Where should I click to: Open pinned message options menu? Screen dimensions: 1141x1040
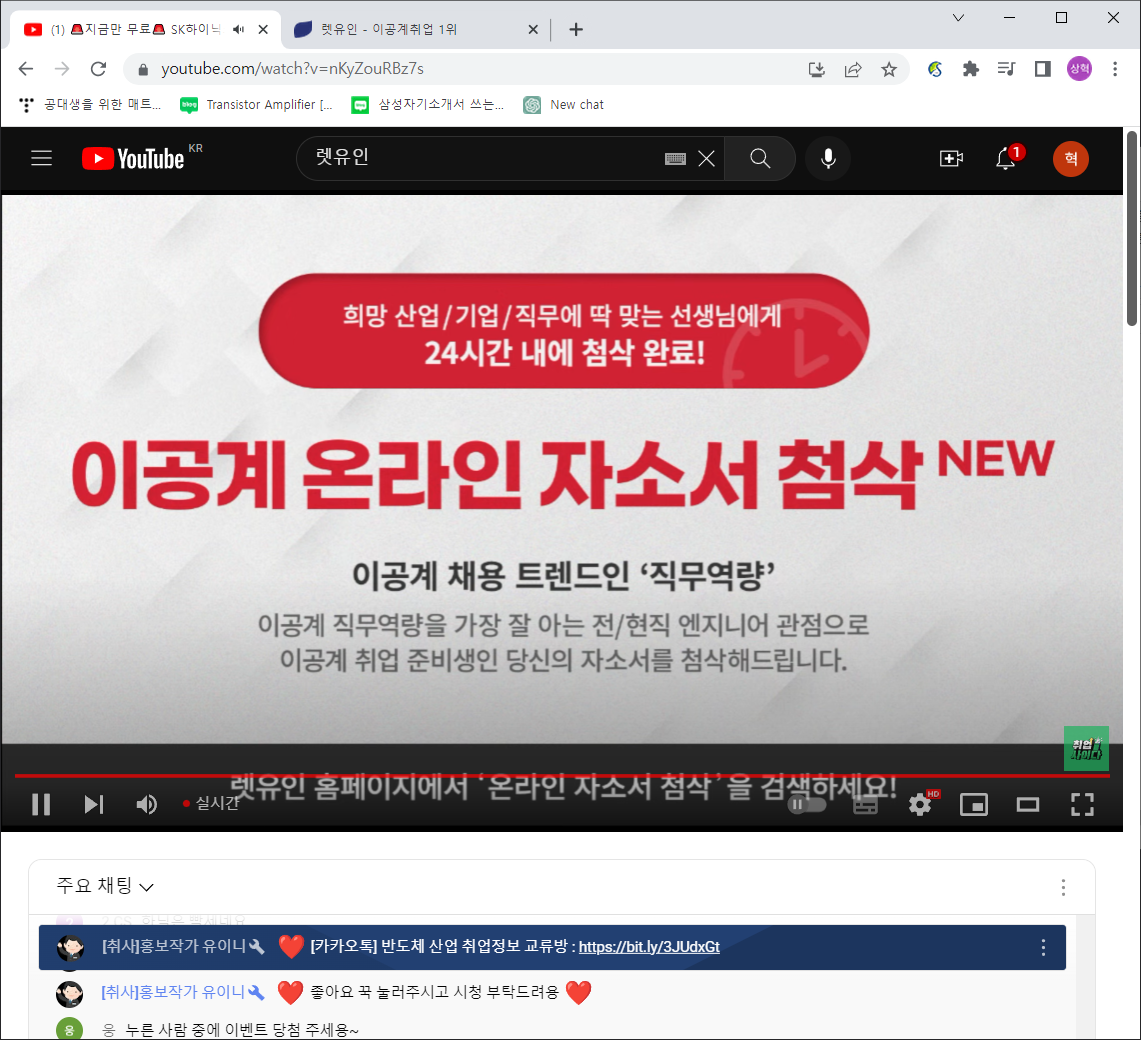pos(1043,947)
